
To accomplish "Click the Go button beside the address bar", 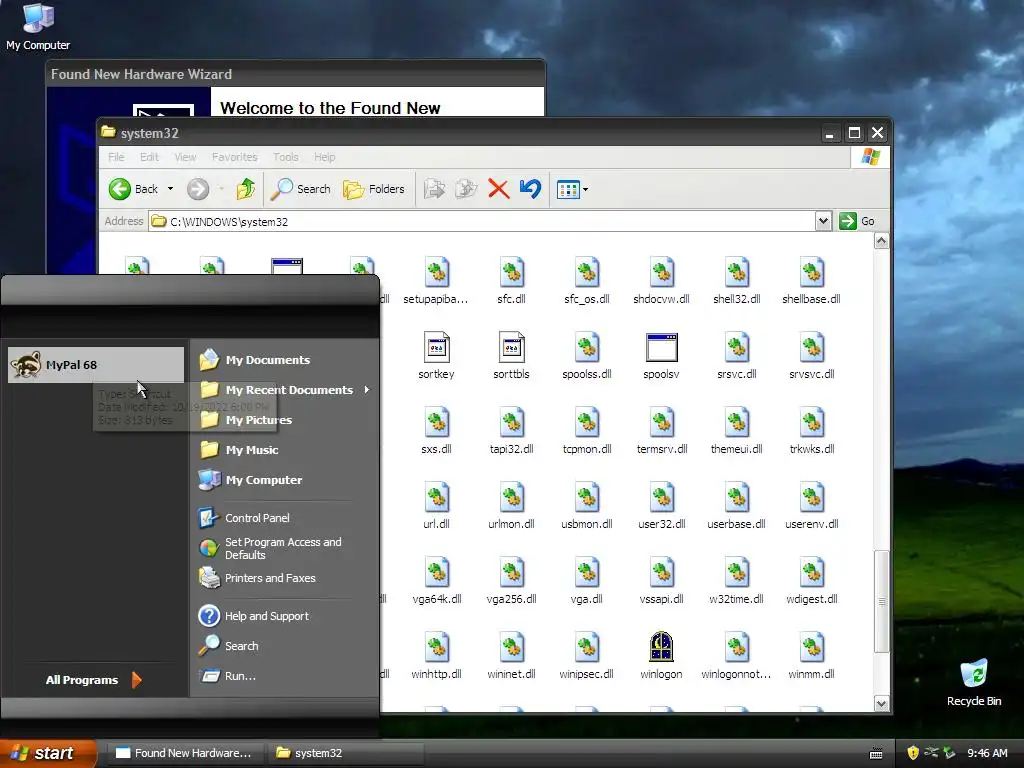I will (857, 221).
